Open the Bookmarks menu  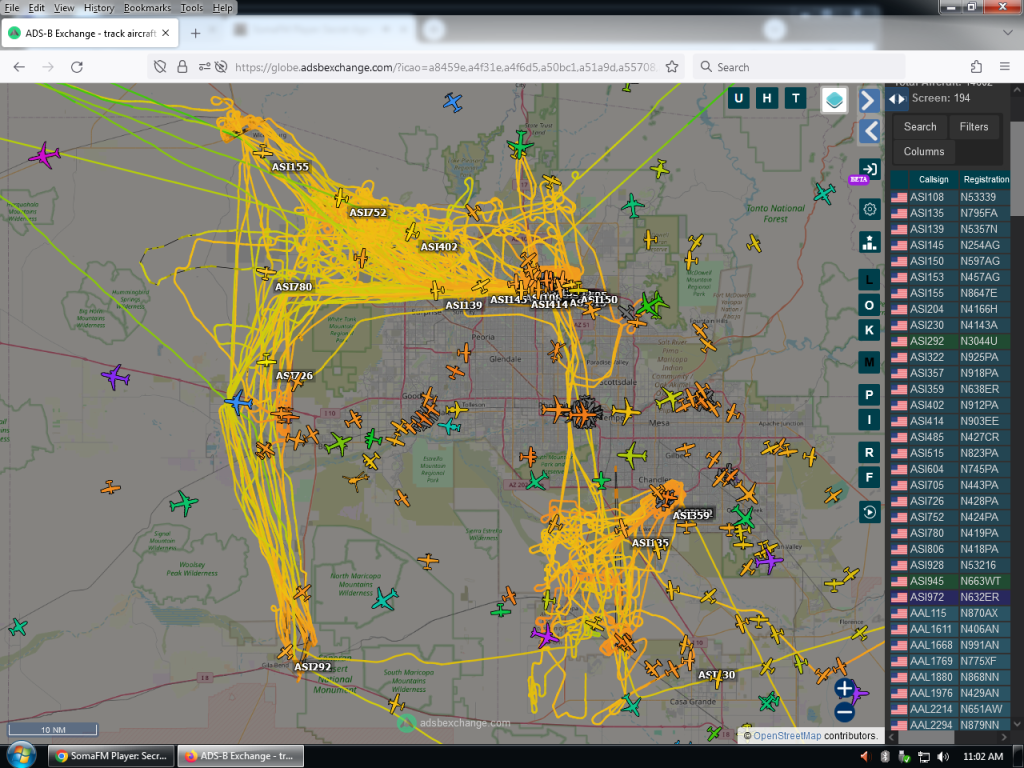pyautogui.click(x=147, y=8)
